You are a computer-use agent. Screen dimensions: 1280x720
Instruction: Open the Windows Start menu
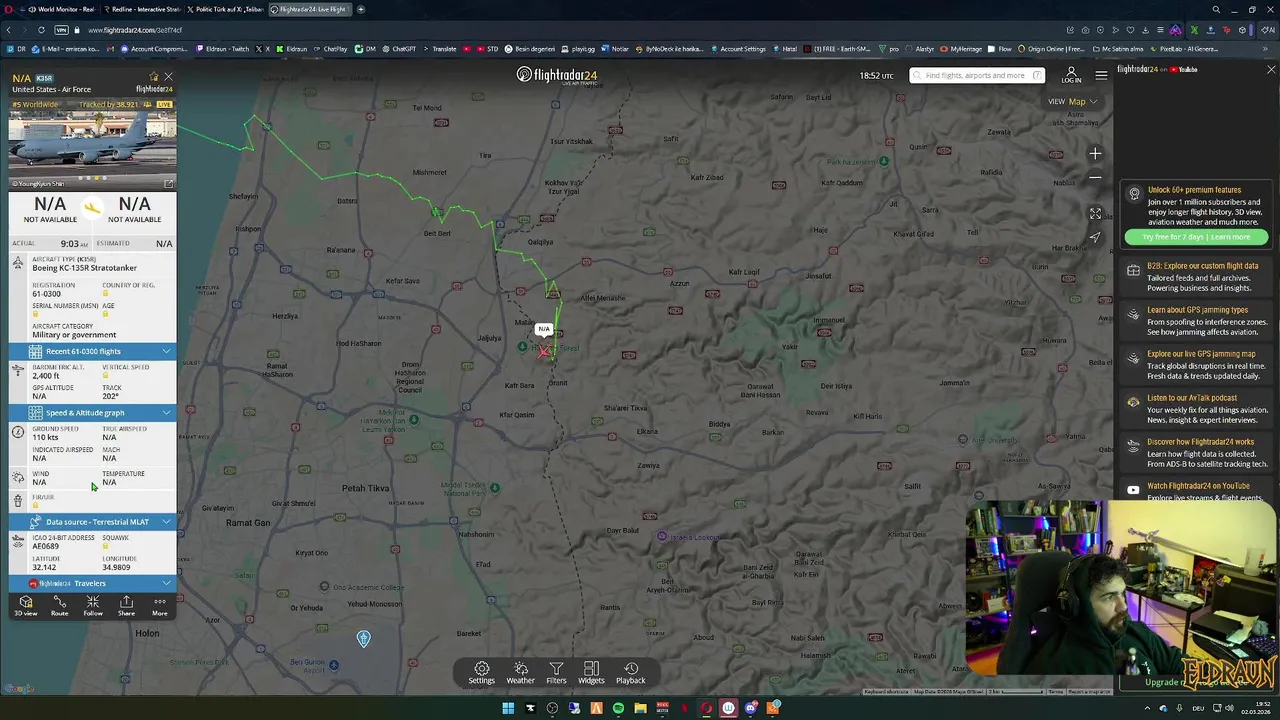(x=508, y=708)
